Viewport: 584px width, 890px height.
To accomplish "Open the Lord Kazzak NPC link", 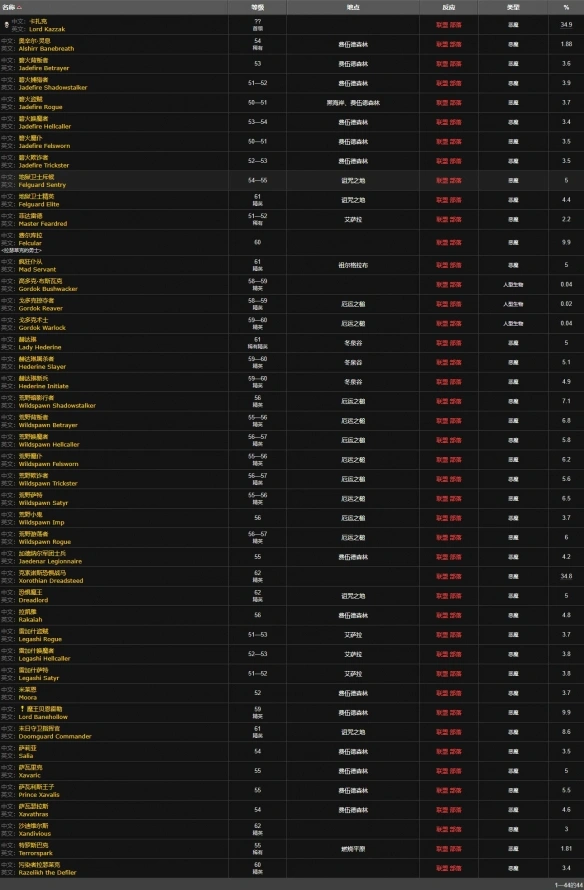I will (47, 29).
